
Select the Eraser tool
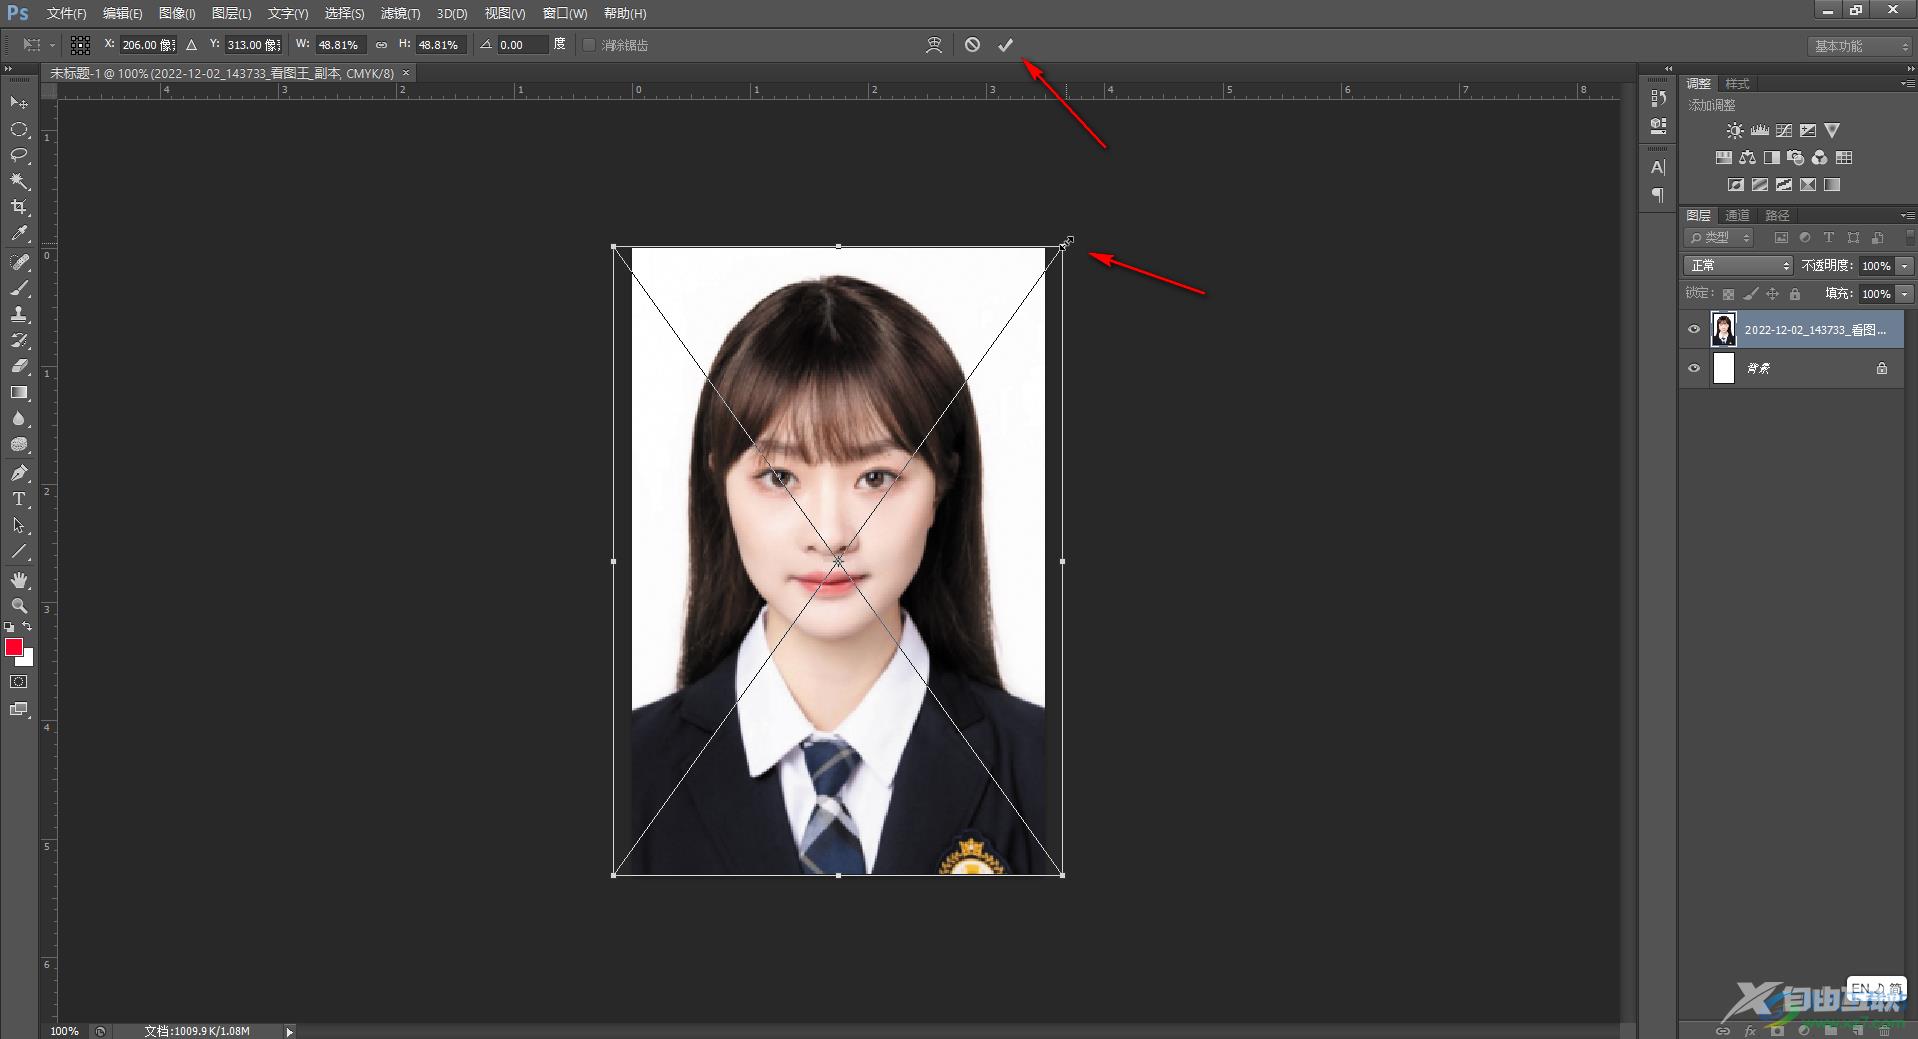(x=19, y=366)
